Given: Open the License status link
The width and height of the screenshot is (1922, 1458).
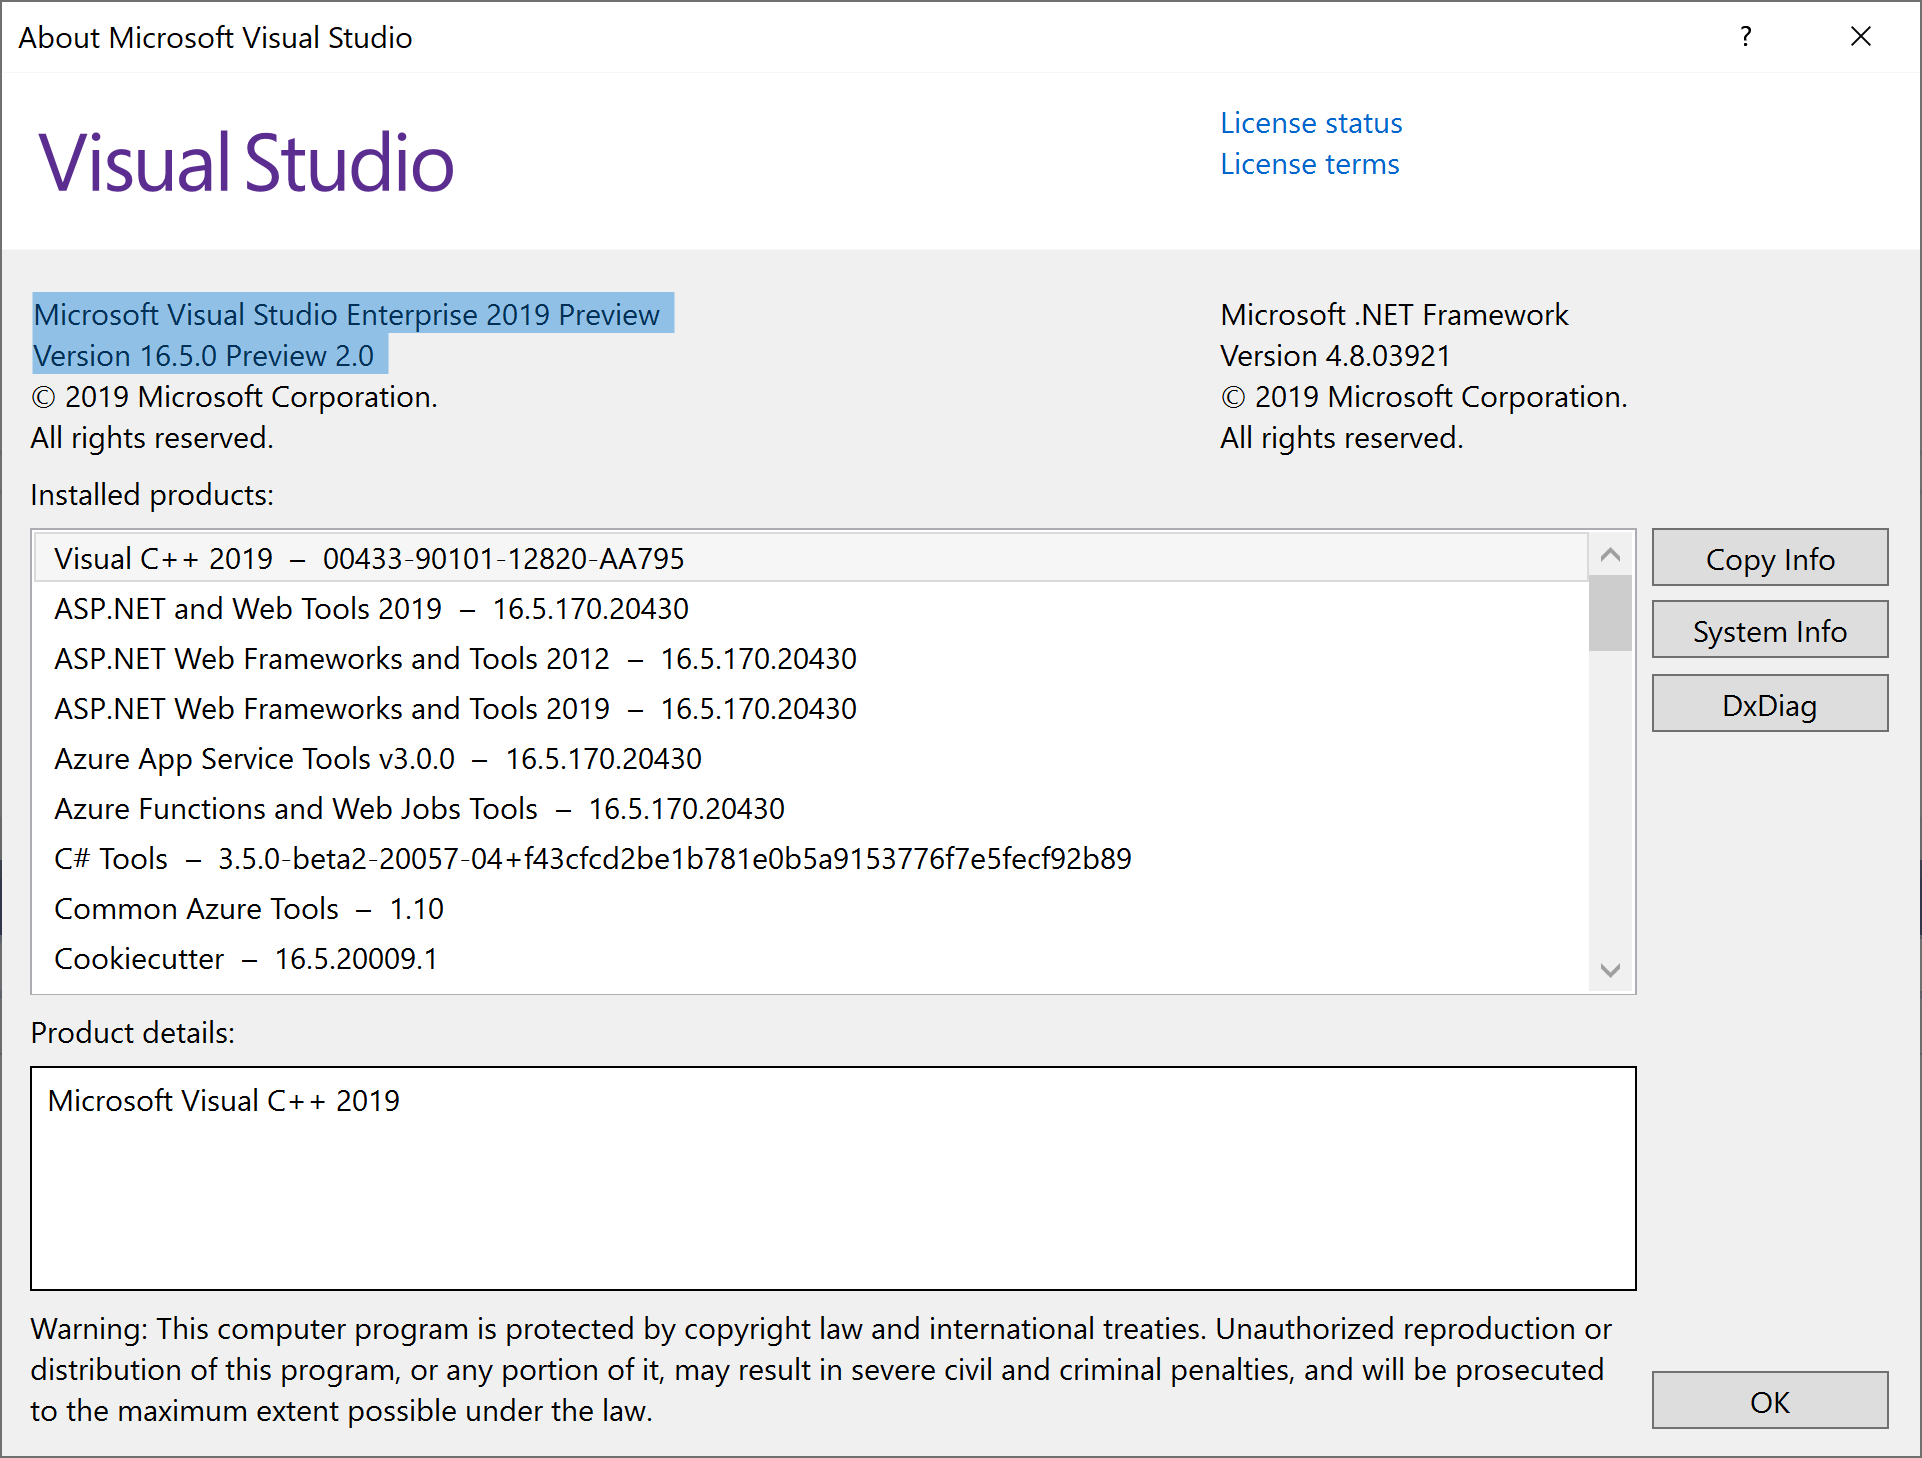Looking at the screenshot, I should (x=1310, y=123).
